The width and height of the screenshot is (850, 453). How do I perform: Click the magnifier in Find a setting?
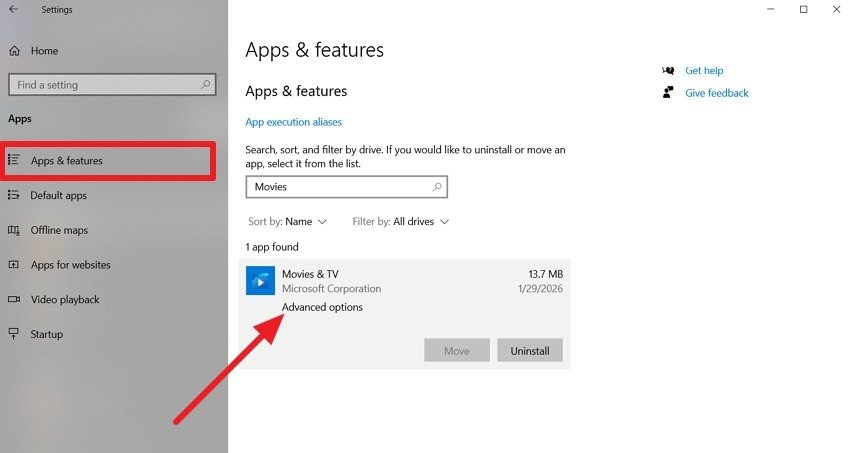pos(205,85)
